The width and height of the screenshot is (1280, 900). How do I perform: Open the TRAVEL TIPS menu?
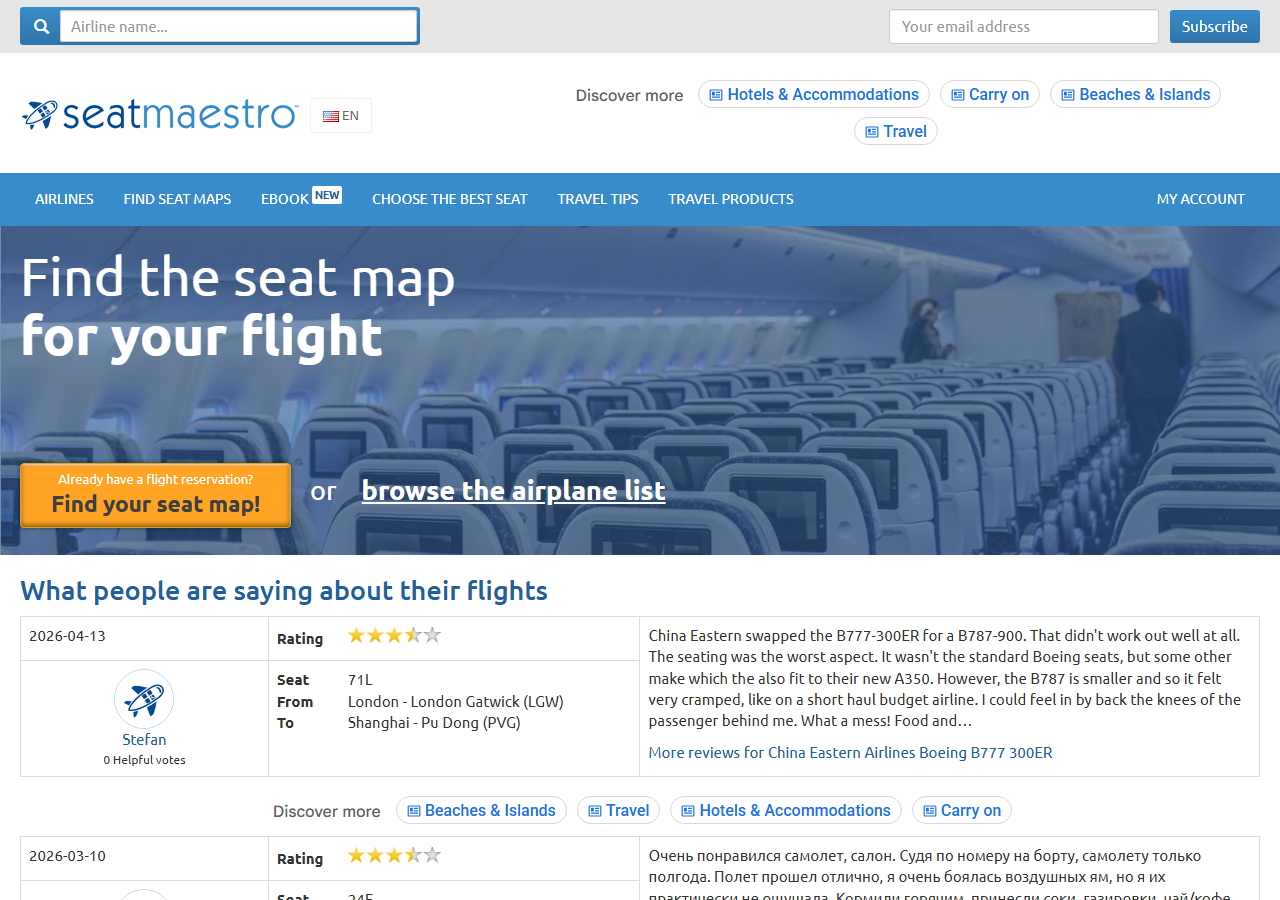pos(598,199)
